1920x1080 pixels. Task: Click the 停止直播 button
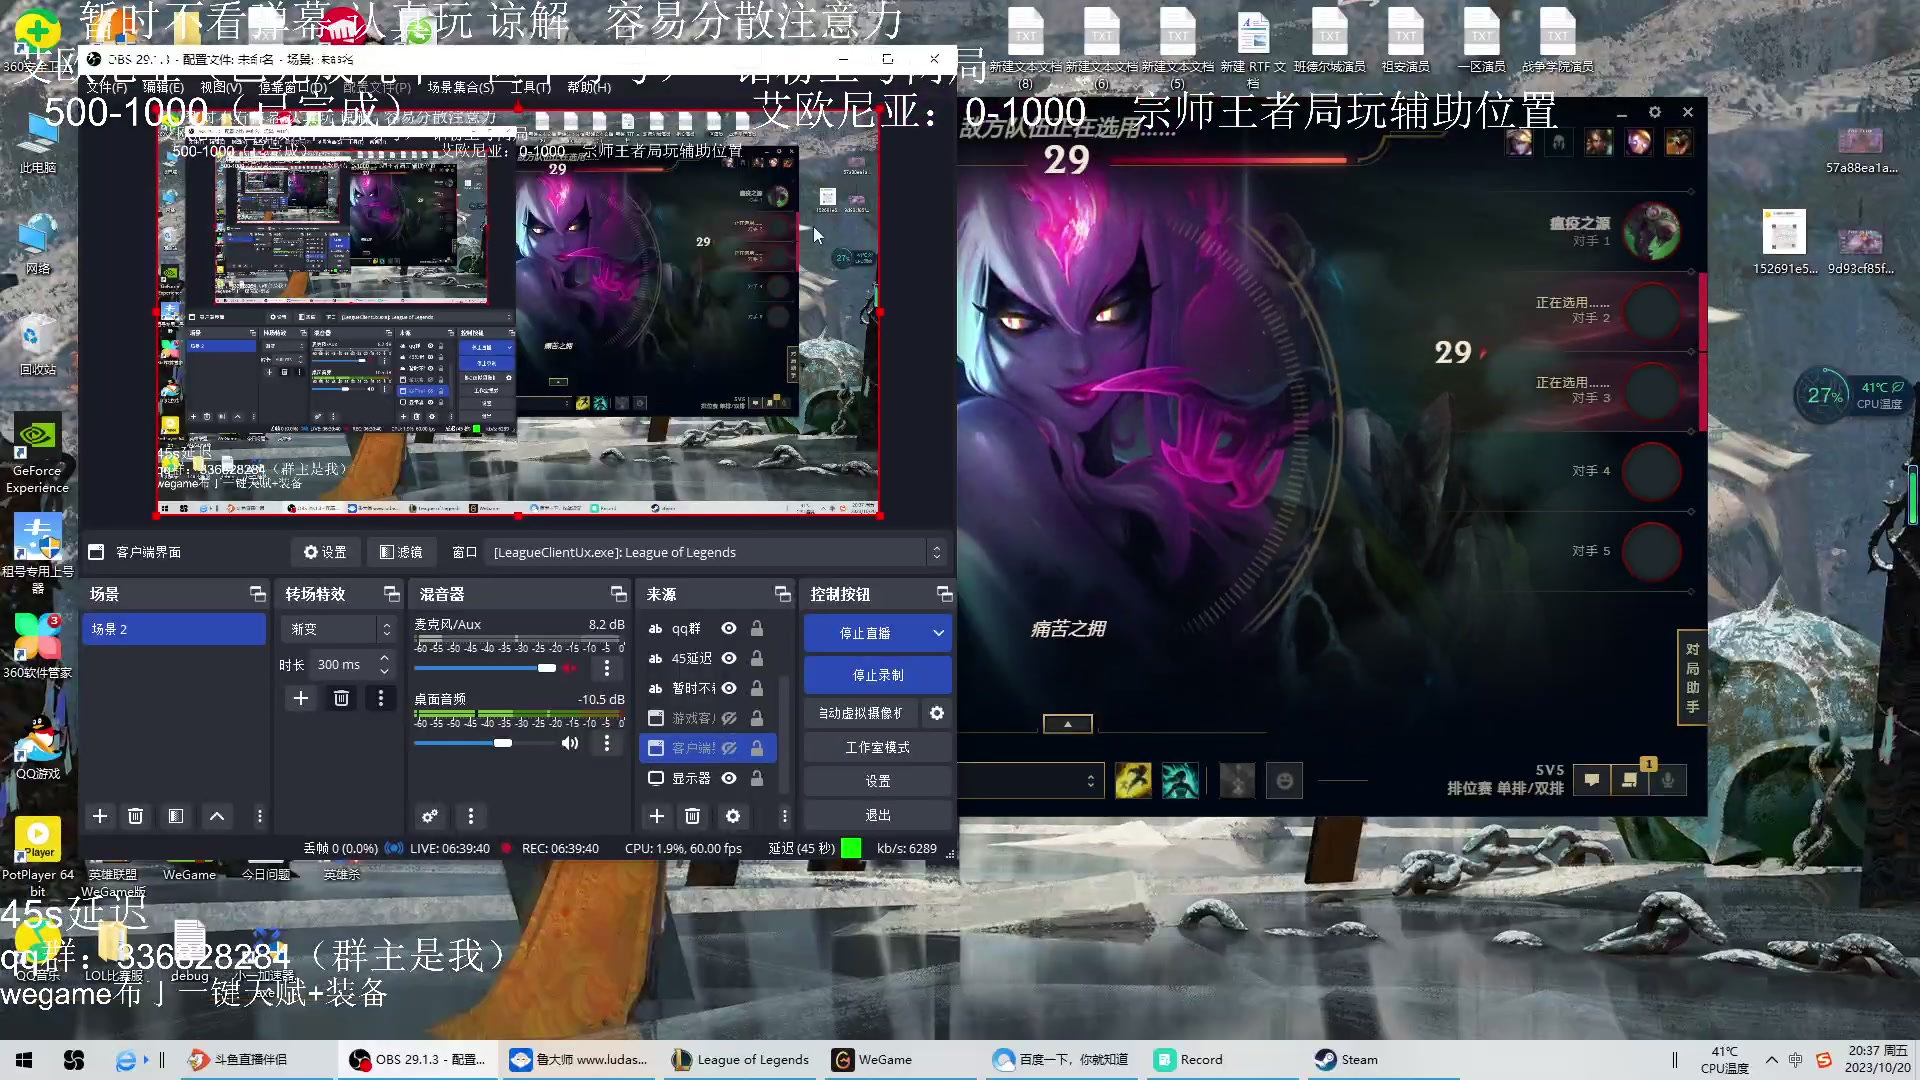(865, 633)
